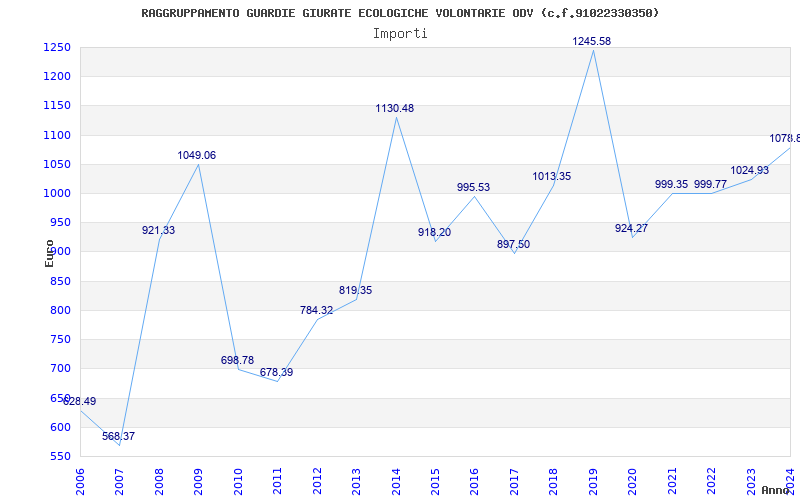Click the x-axis year 2019
Screen dimensions: 800x500
tap(593, 482)
